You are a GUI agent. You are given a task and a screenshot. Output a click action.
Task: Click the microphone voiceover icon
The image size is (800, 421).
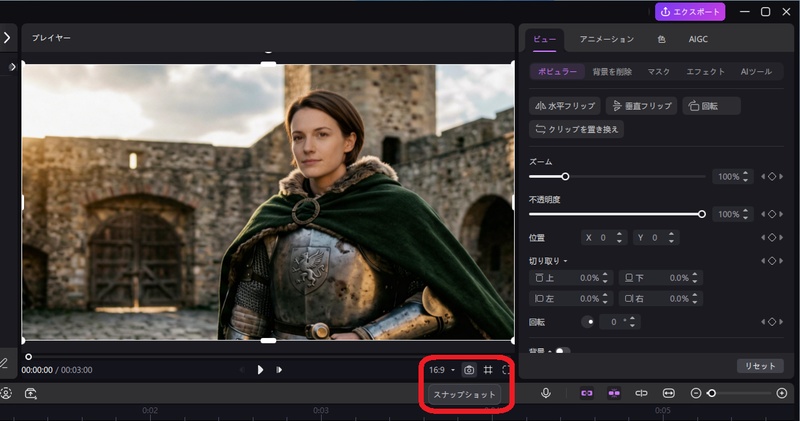point(545,393)
